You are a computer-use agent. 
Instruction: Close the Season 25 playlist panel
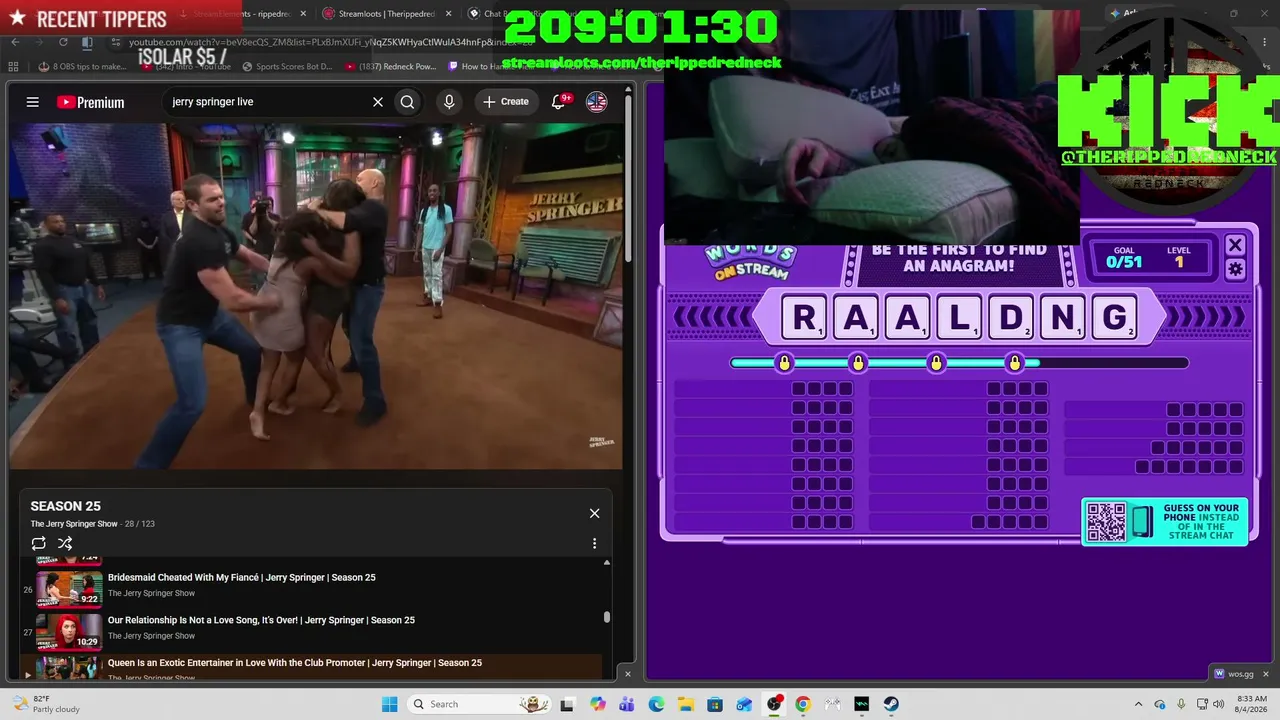(594, 513)
